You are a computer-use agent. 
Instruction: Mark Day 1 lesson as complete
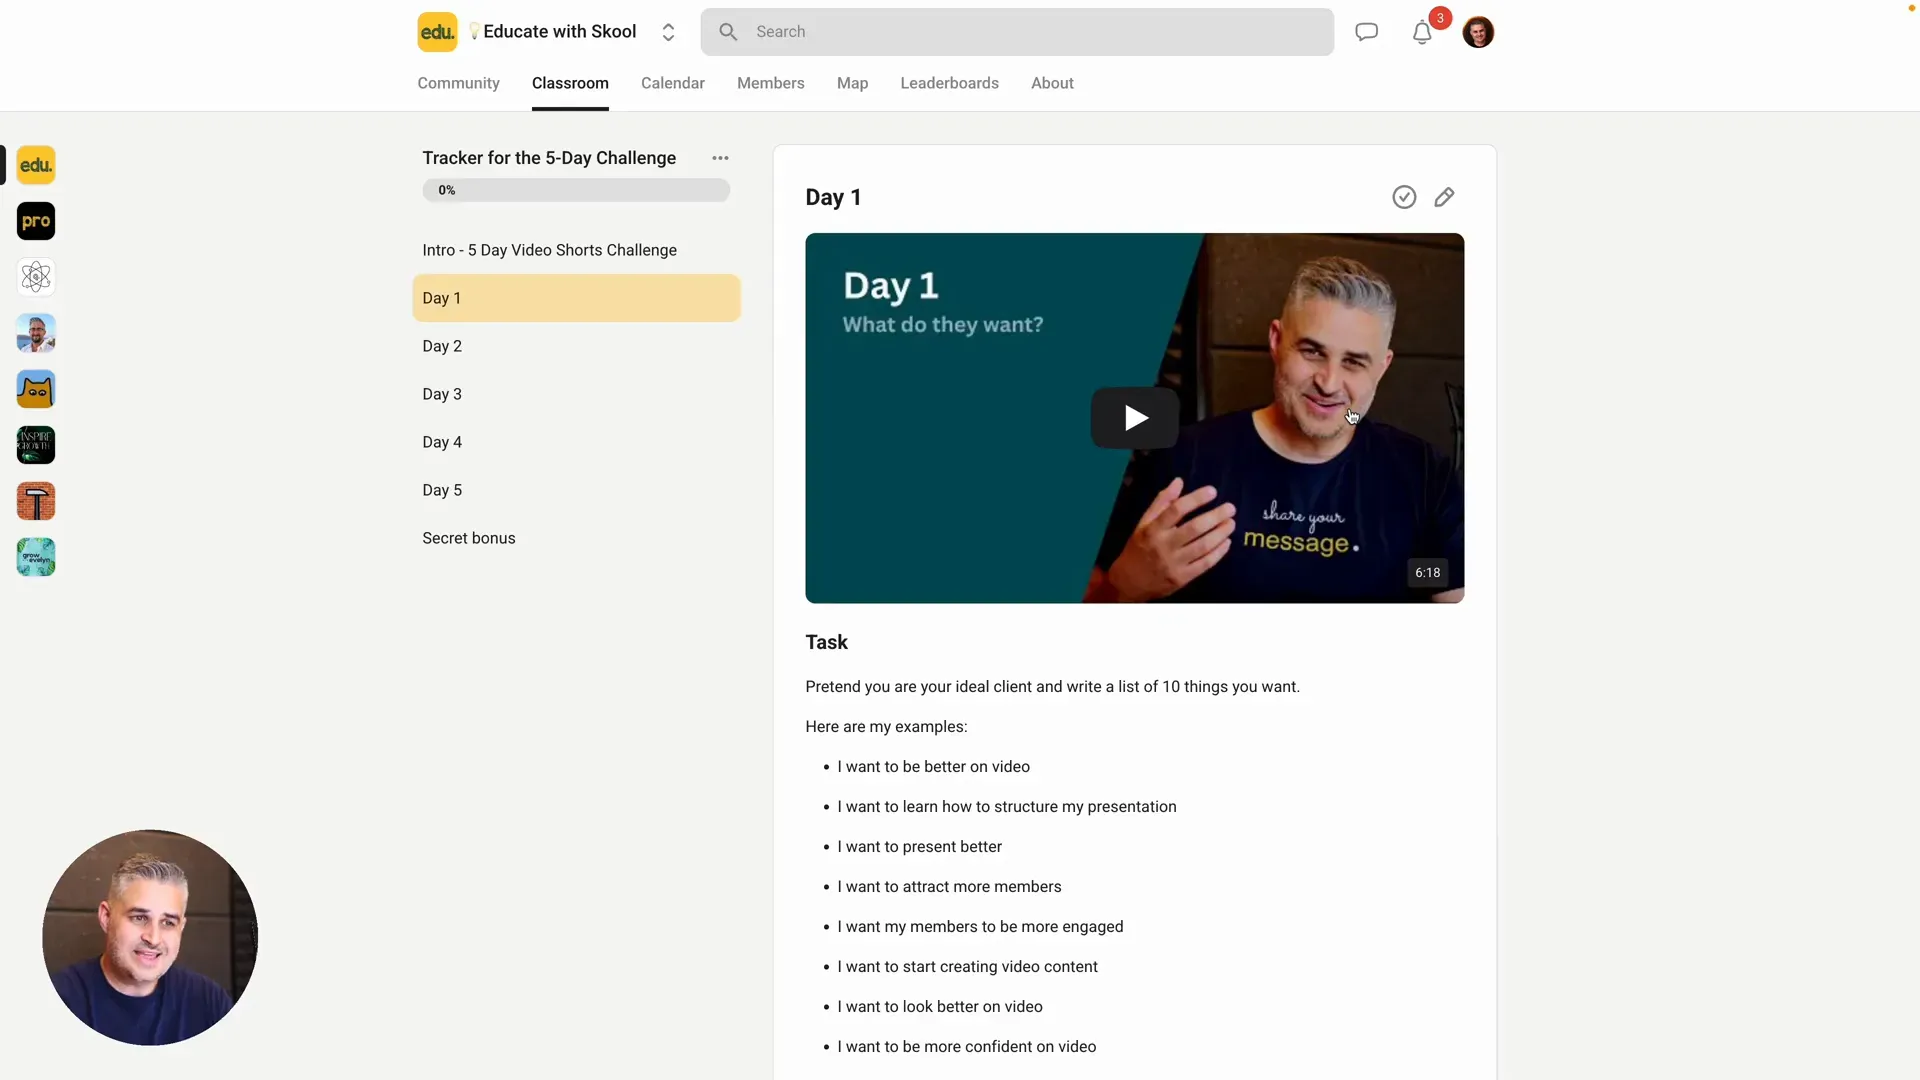[1404, 197]
